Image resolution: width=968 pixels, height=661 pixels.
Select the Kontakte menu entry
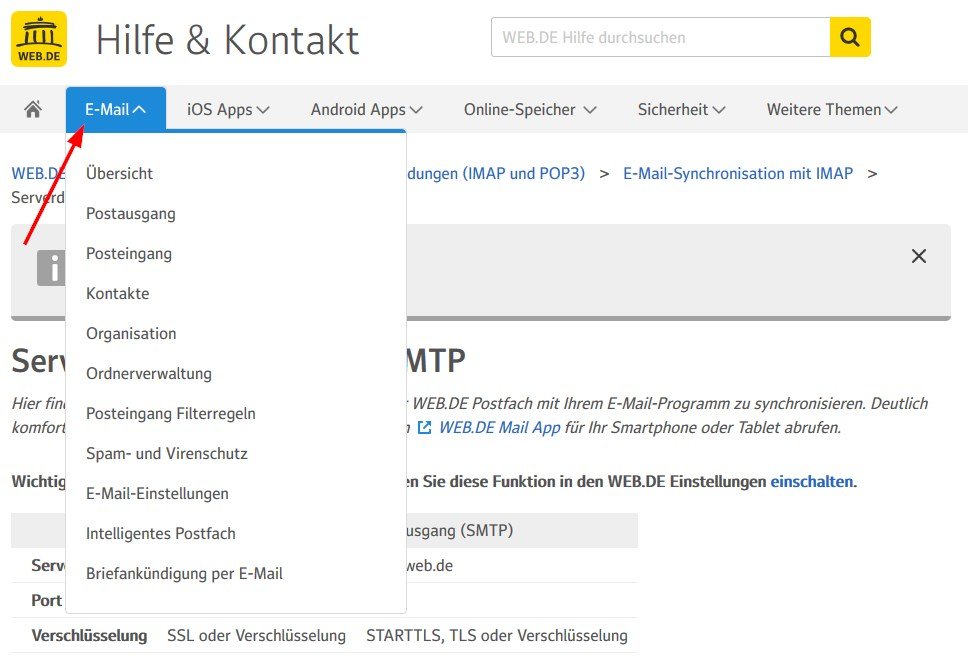(x=117, y=293)
